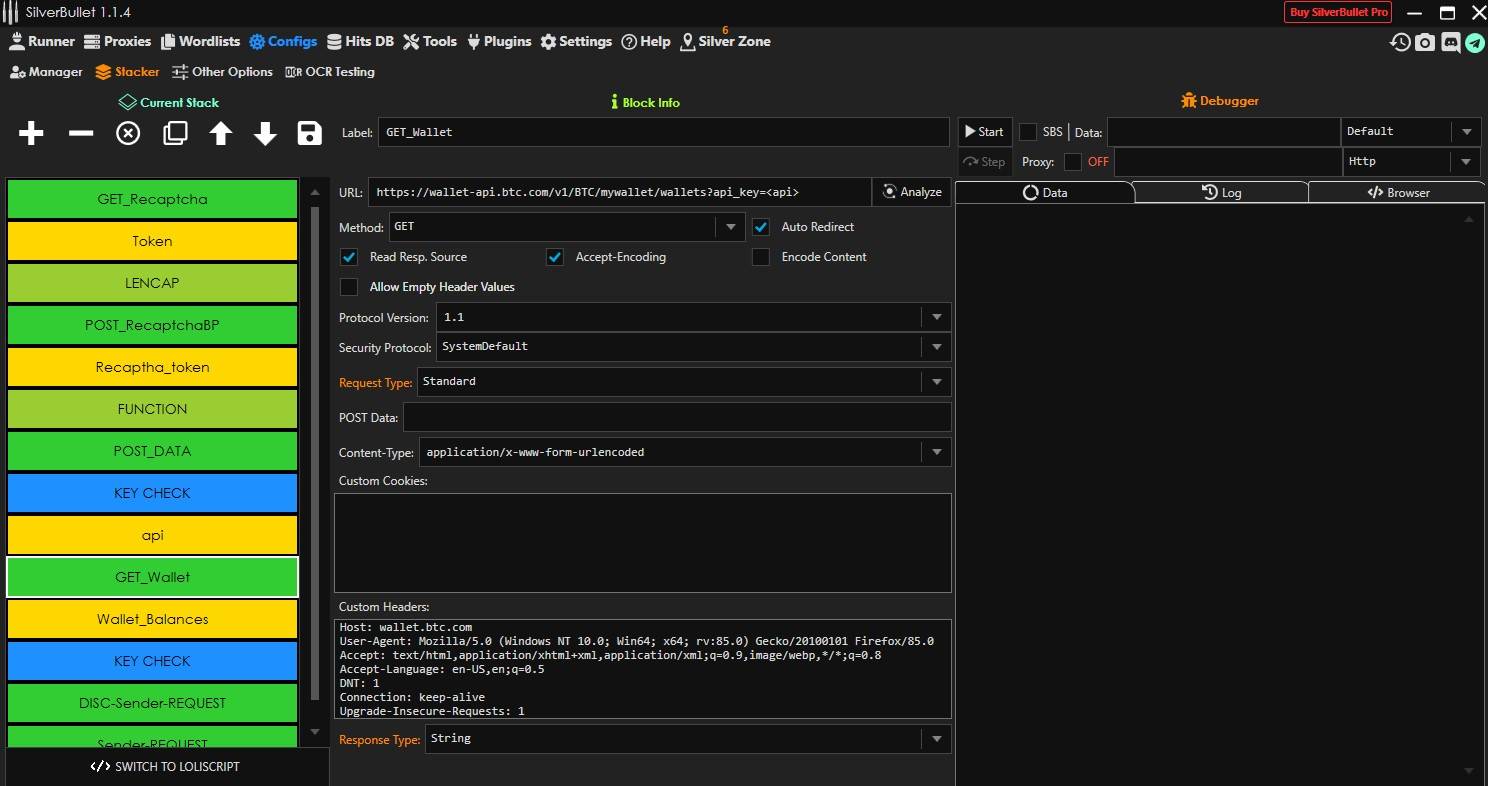Click the Analyze button
Image resolution: width=1488 pixels, height=786 pixels.
click(x=911, y=192)
